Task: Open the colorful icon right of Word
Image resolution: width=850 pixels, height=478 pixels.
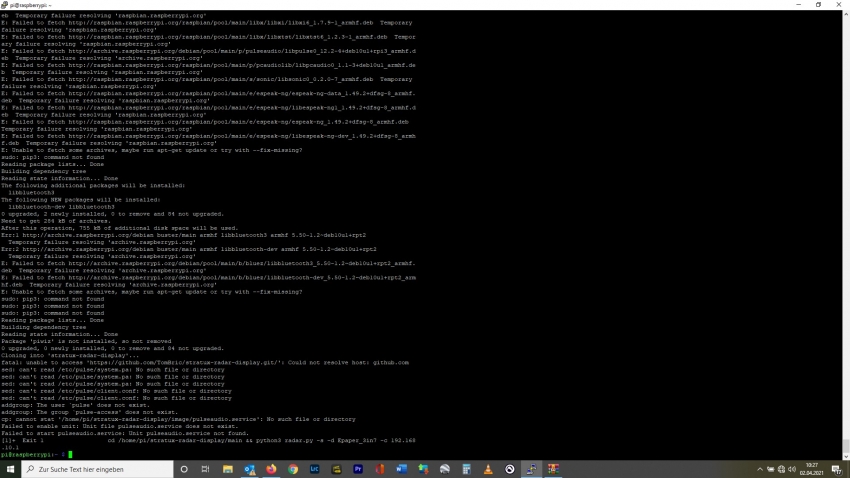Action: pyautogui.click(x=423, y=469)
